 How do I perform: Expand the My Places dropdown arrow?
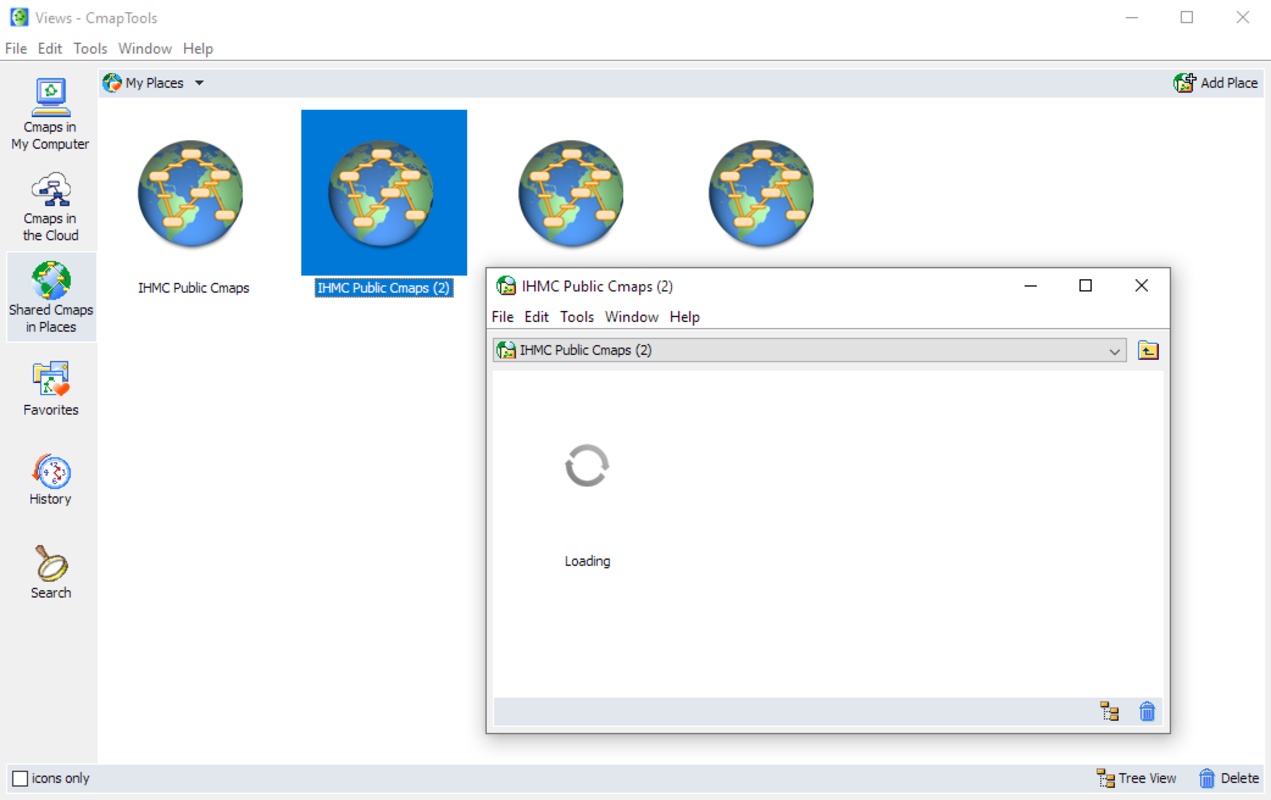(199, 83)
